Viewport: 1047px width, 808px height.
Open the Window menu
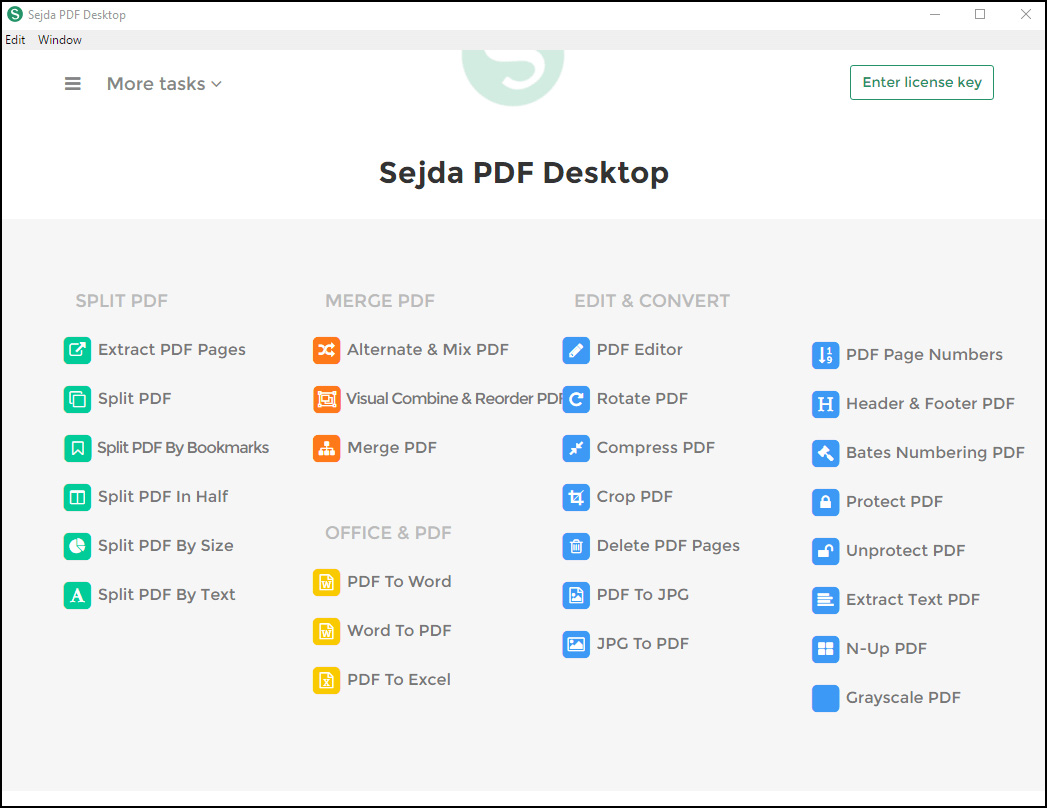(60, 40)
